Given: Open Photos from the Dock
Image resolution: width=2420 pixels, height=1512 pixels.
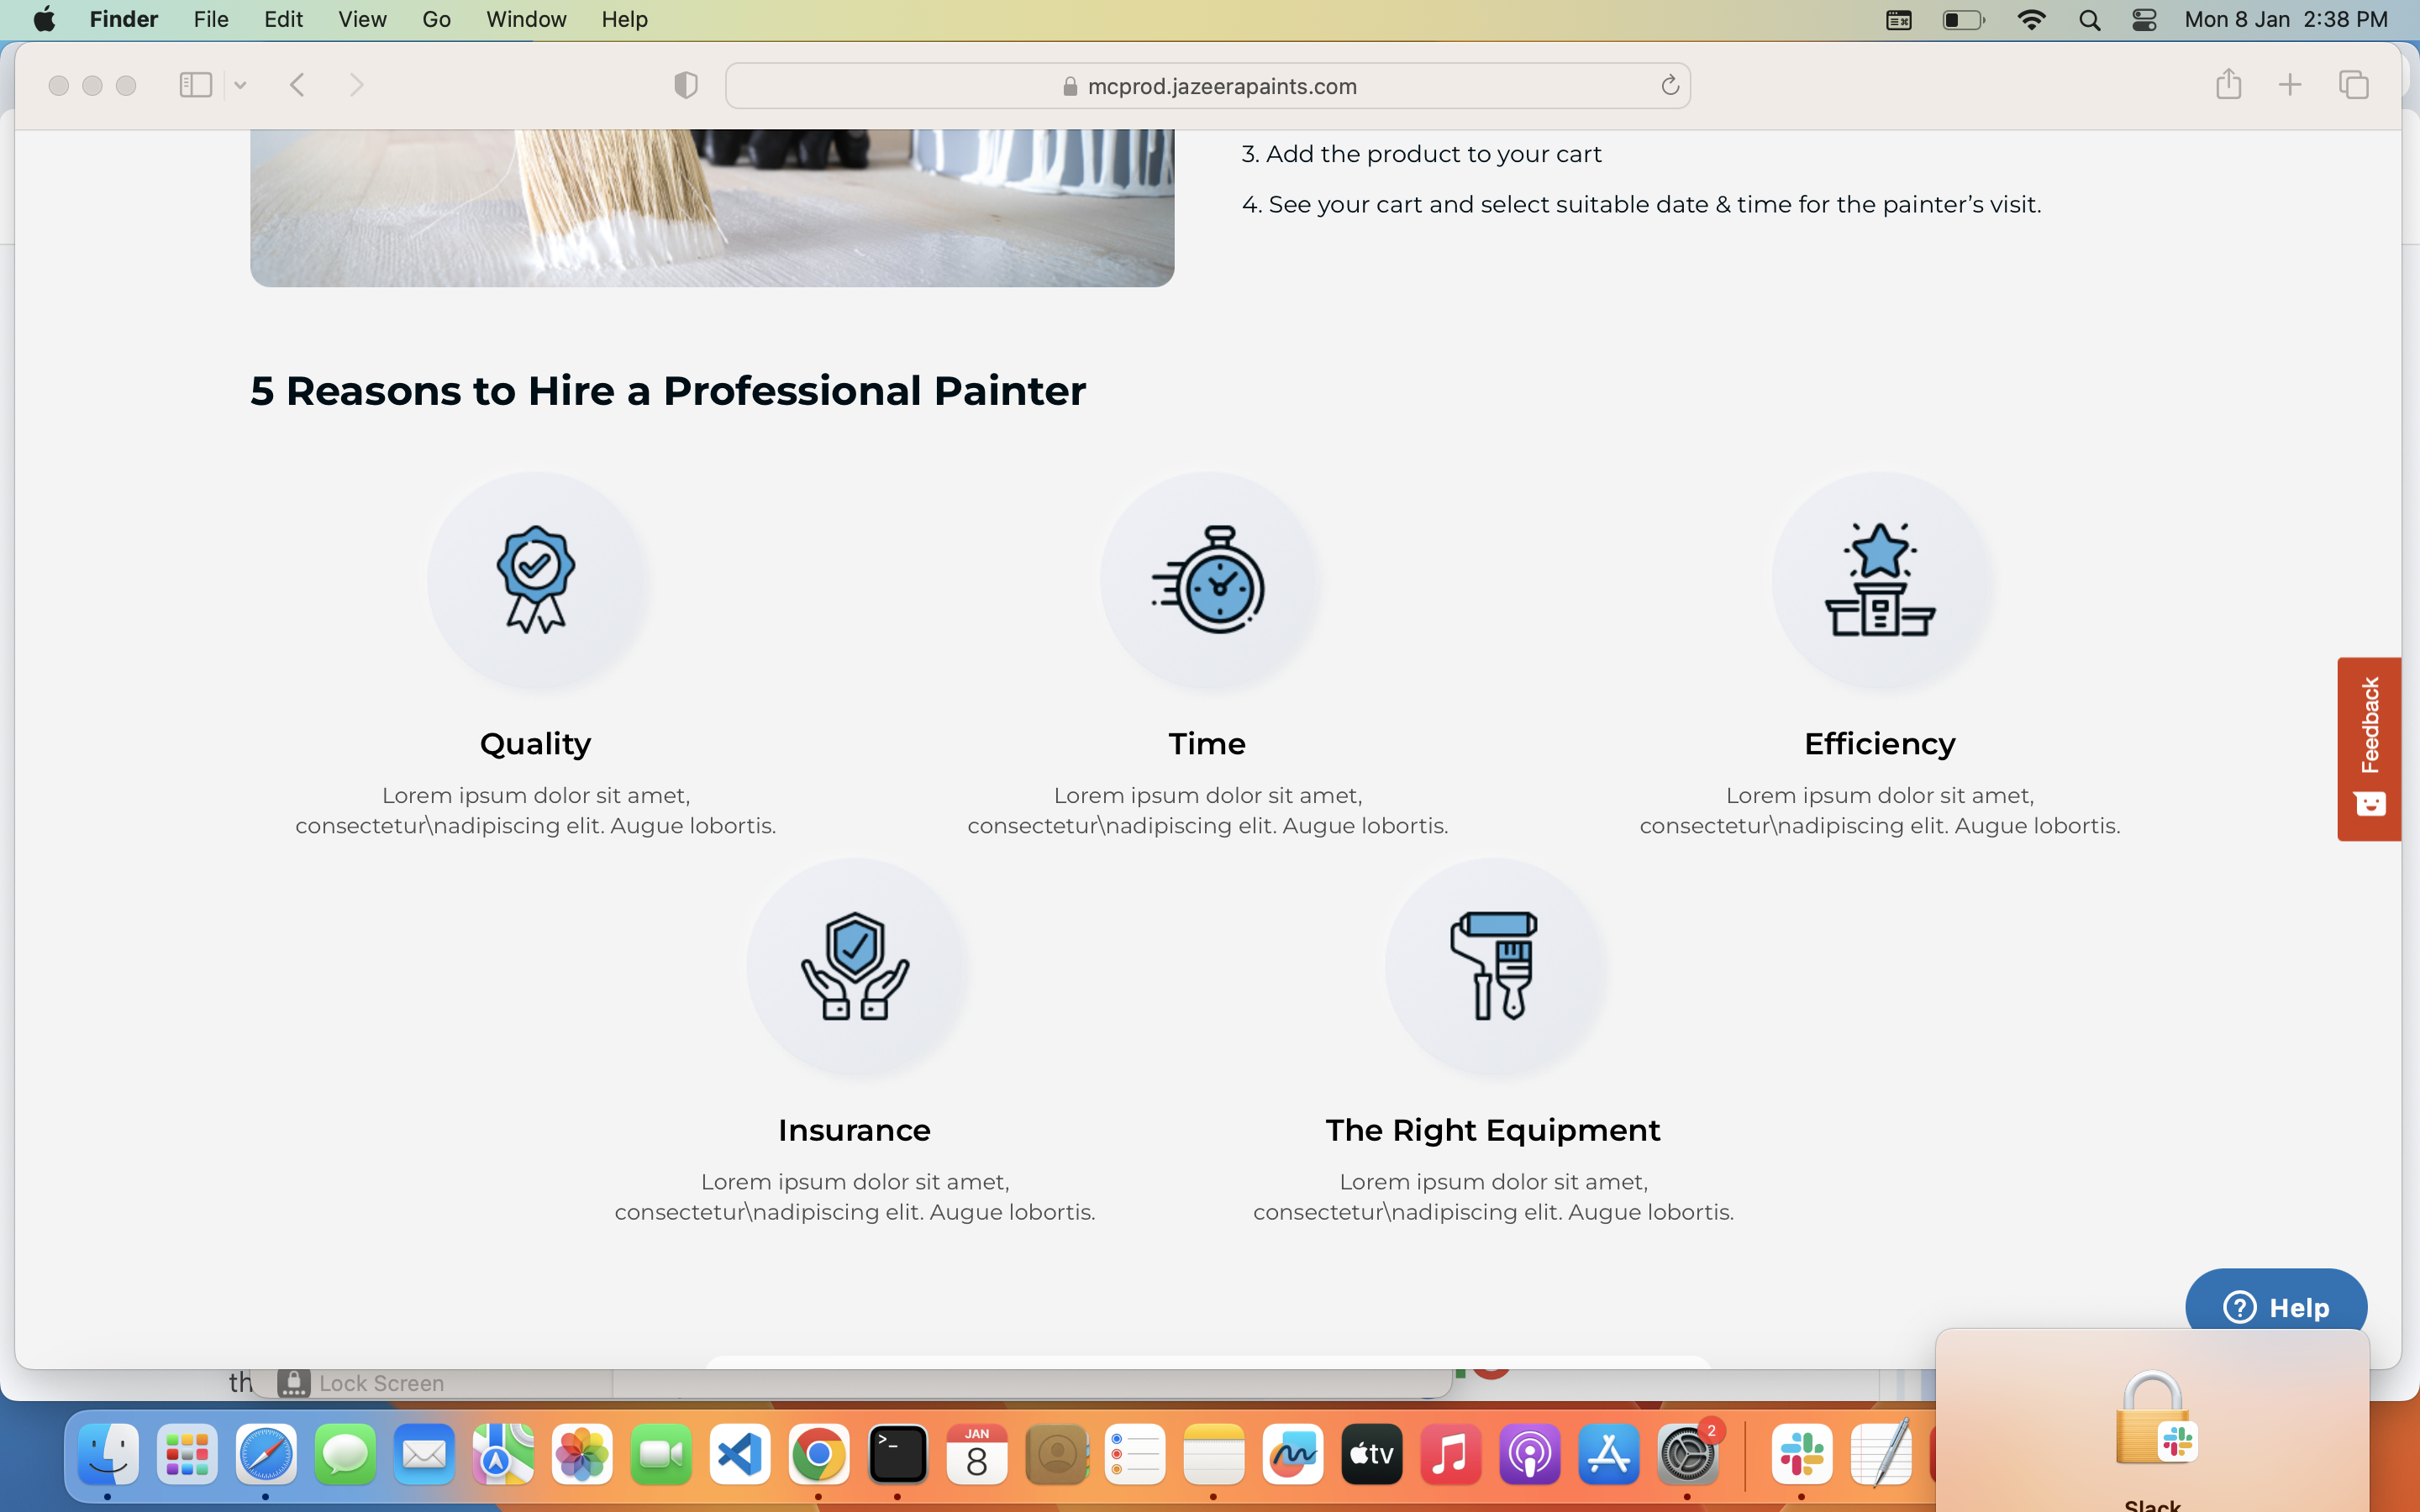Looking at the screenshot, I should (x=582, y=1454).
